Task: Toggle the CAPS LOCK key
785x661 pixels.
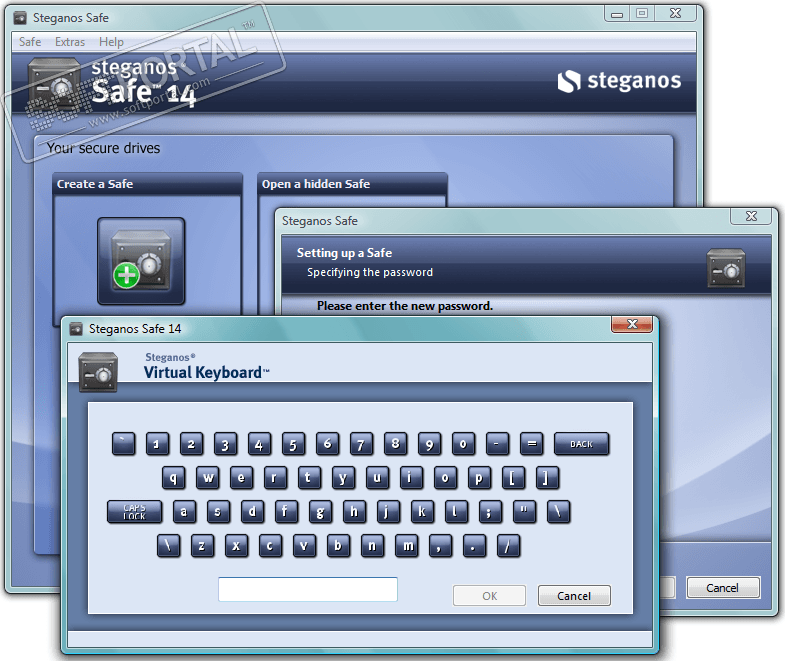Action: 135,512
